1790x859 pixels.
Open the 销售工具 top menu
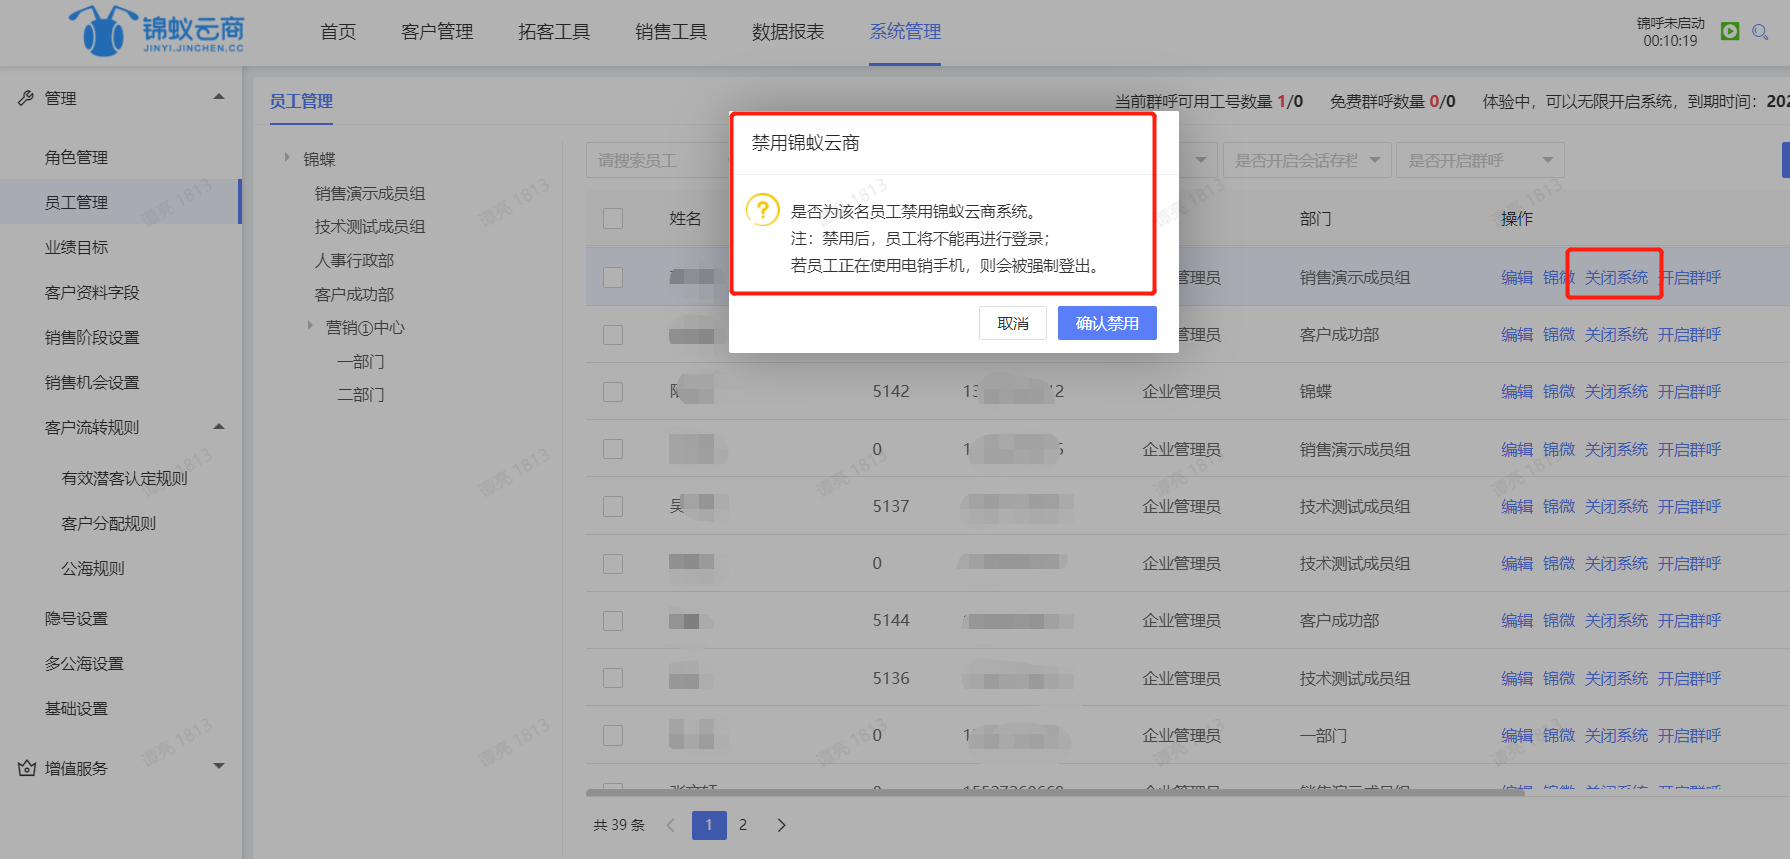671,32
